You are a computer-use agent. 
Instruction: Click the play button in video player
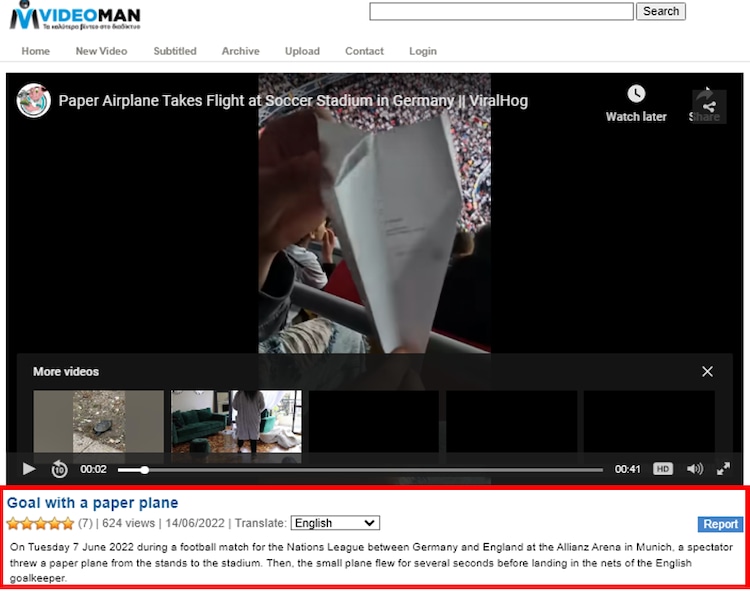coord(29,469)
